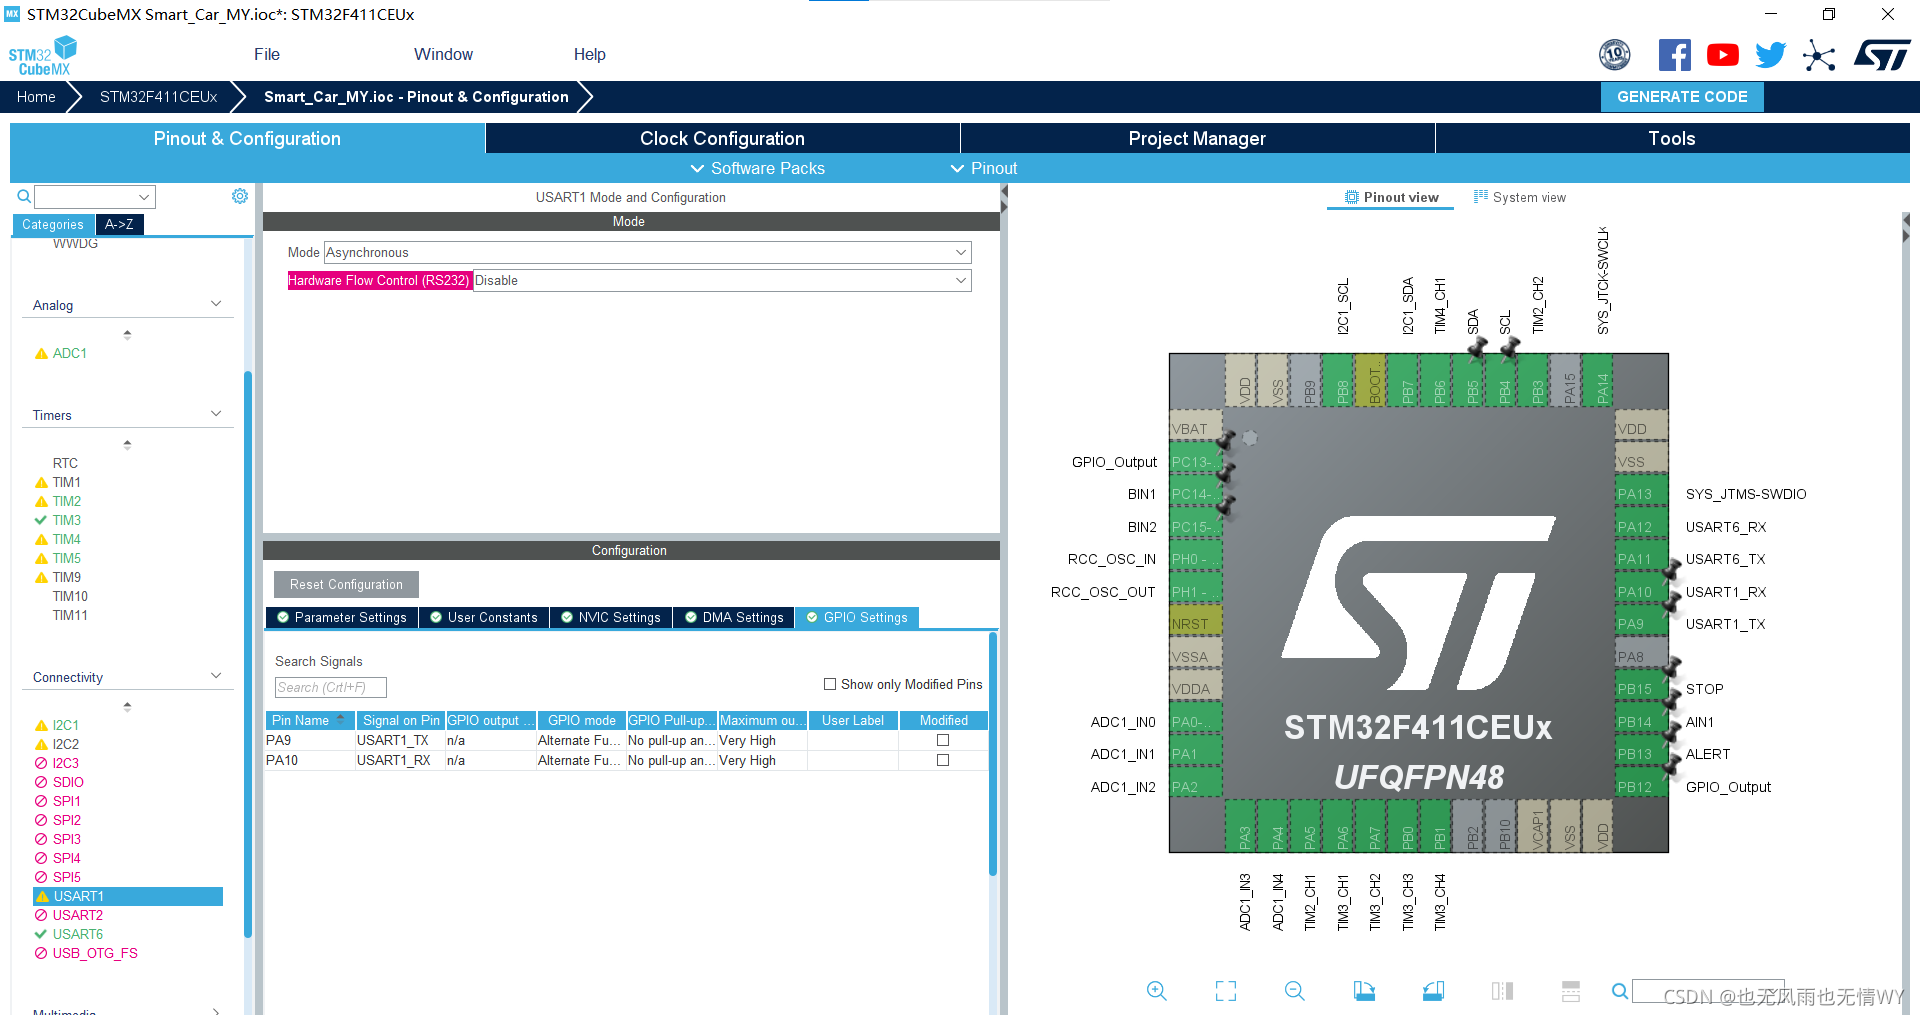1920x1015 pixels.
Task: Open the File menu
Action: point(267,54)
